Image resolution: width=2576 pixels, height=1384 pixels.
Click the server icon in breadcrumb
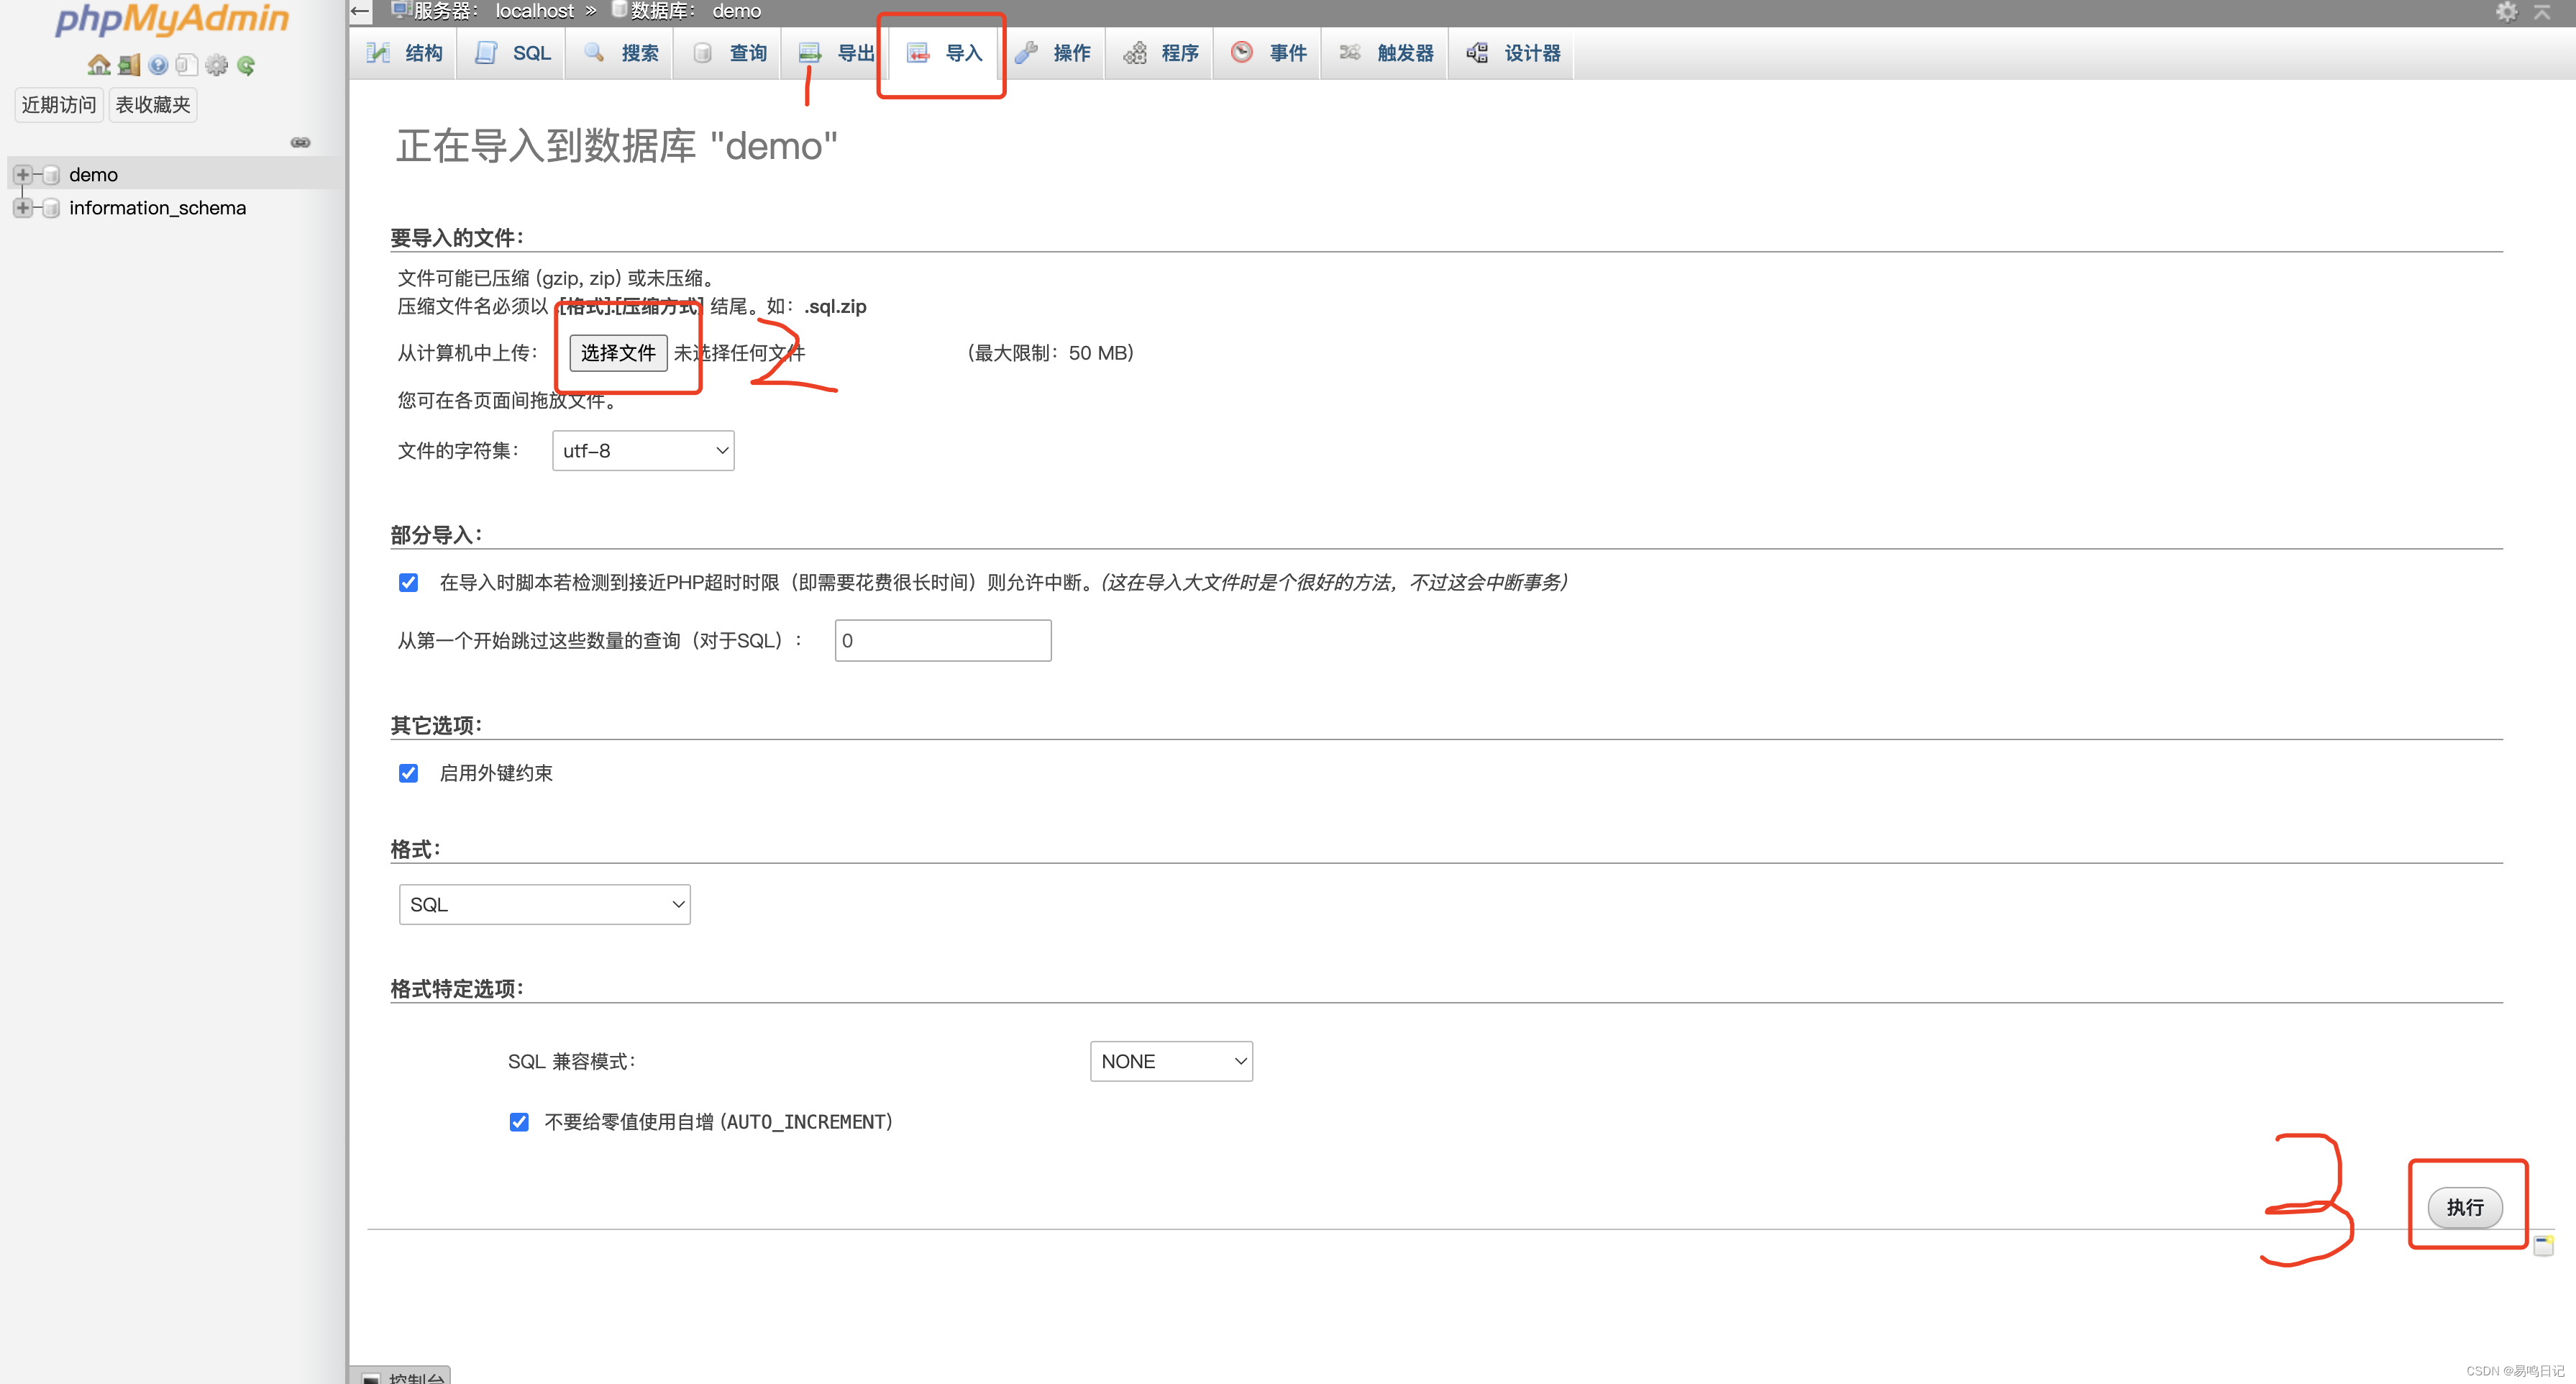click(400, 10)
